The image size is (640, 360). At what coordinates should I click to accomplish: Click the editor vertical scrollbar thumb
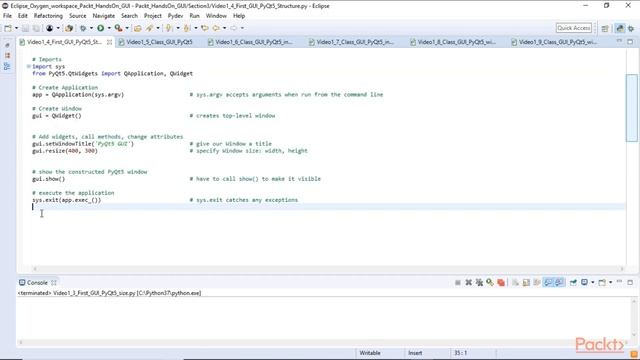click(x=631, y=108)
